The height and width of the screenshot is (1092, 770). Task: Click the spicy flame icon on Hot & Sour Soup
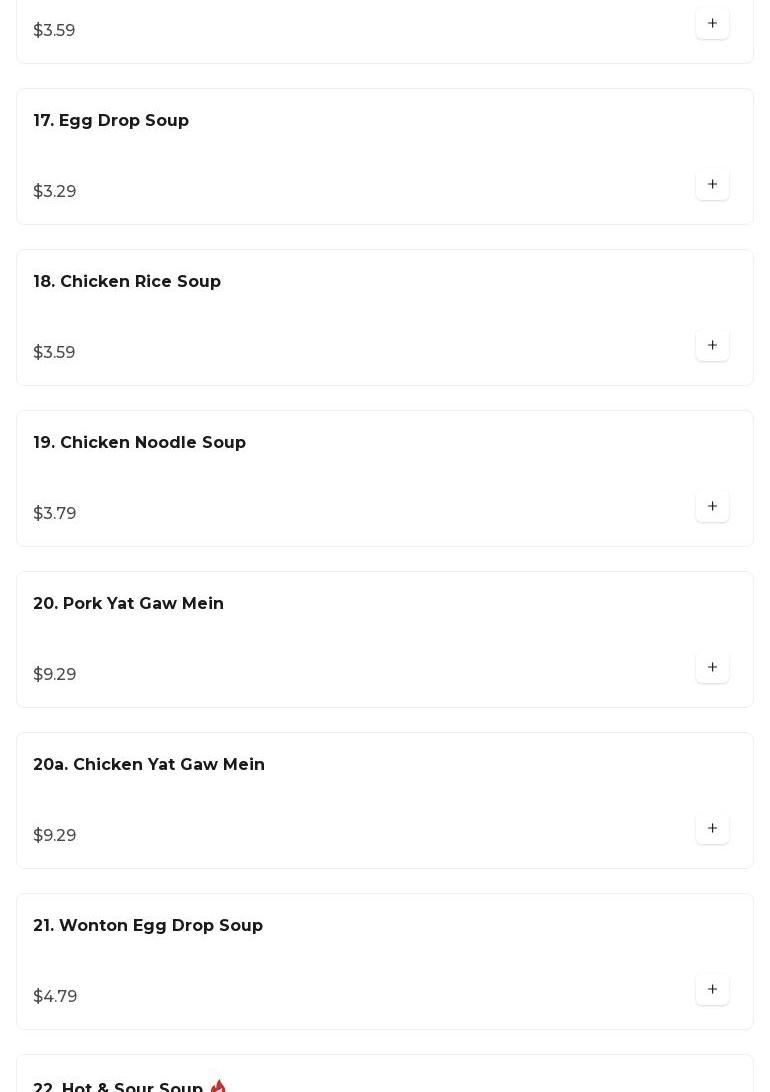coord(218,1086)
